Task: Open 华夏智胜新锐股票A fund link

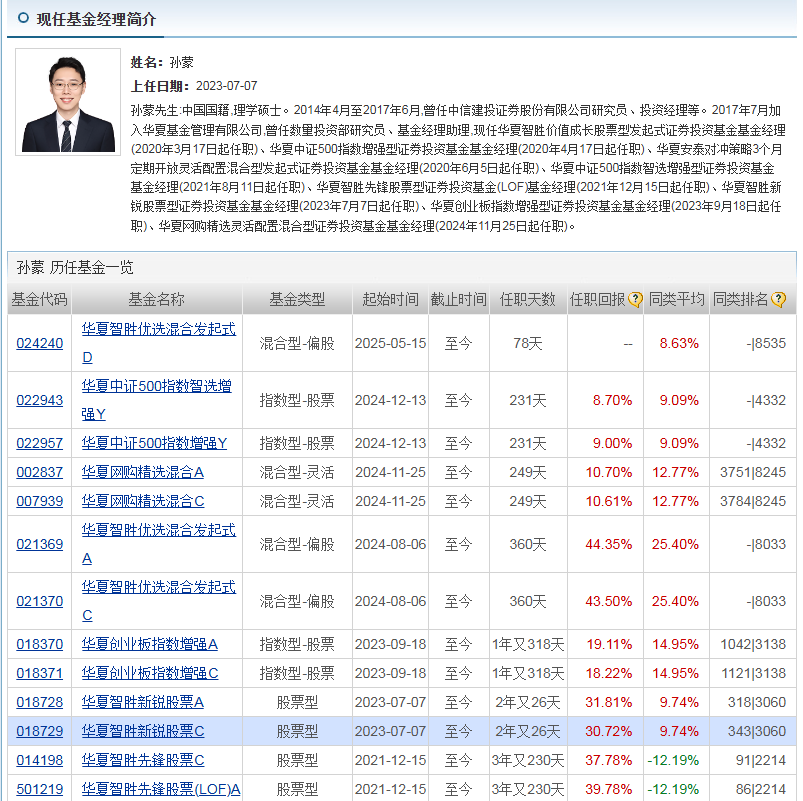Action: pos(143,702)
